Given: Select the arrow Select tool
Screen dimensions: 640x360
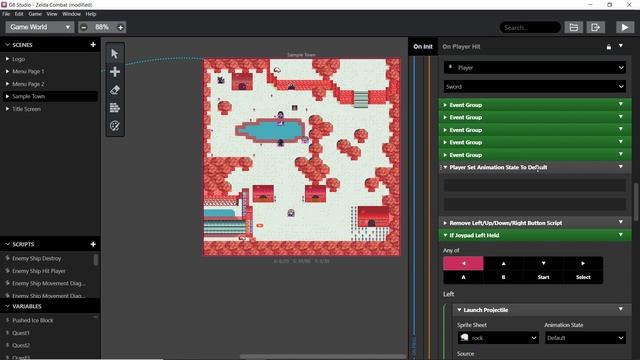Looking at the screenshot, I should coord(115,53).
